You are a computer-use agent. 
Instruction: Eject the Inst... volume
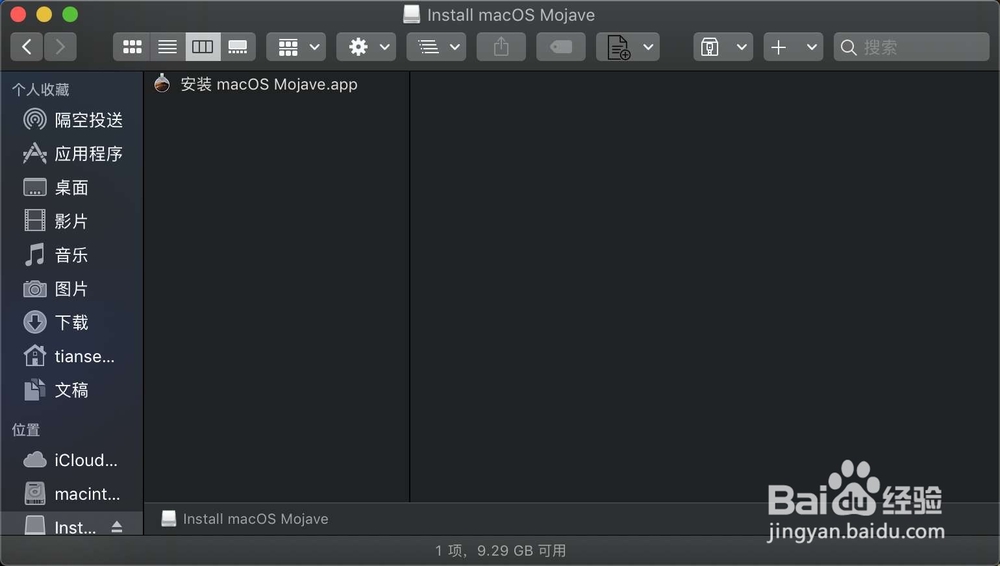tap(117, 526)
